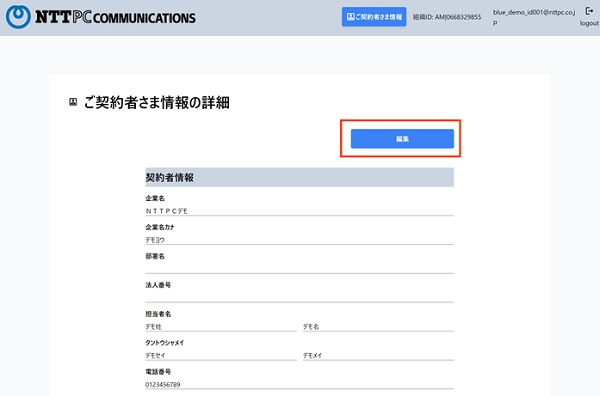600x396 pixels.
Task: Click the タントウシャメイ field デモセイ
Action: (x=220, y=355)
